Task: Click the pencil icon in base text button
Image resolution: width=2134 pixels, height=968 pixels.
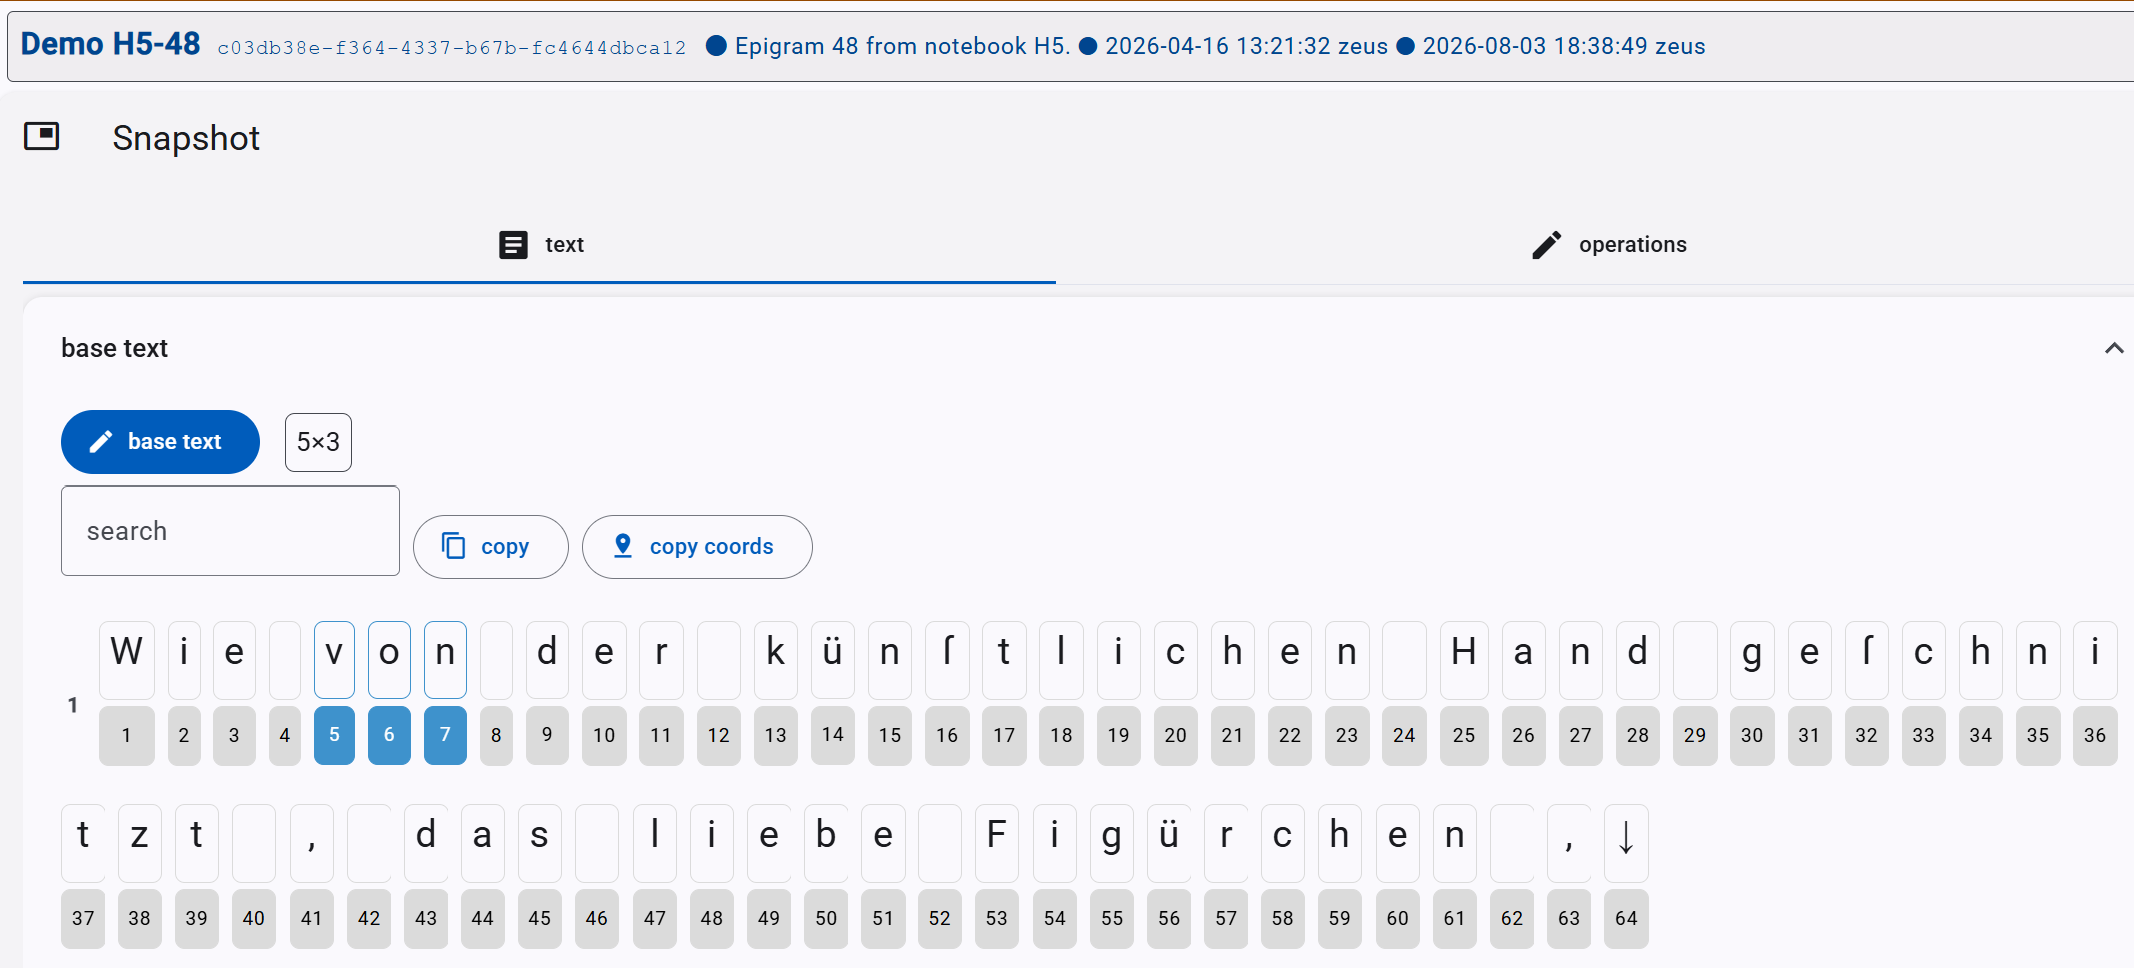Action: coord(101,442)
